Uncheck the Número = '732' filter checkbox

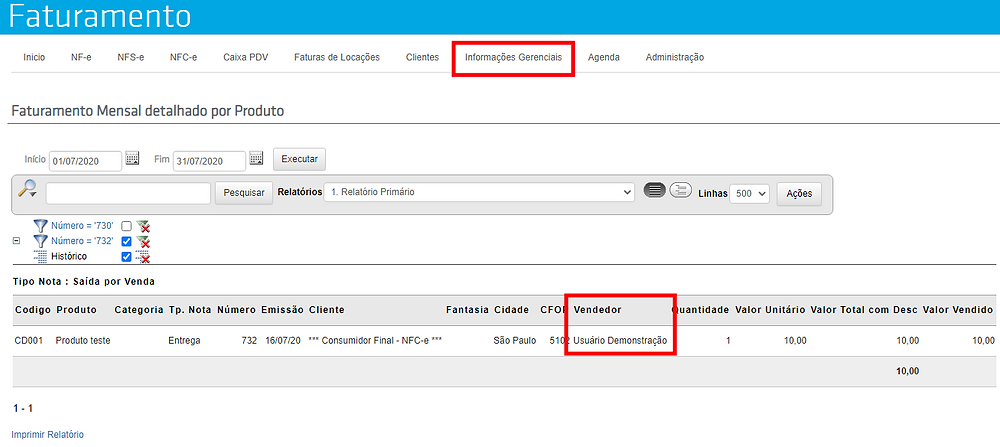[x=126, y=242]
